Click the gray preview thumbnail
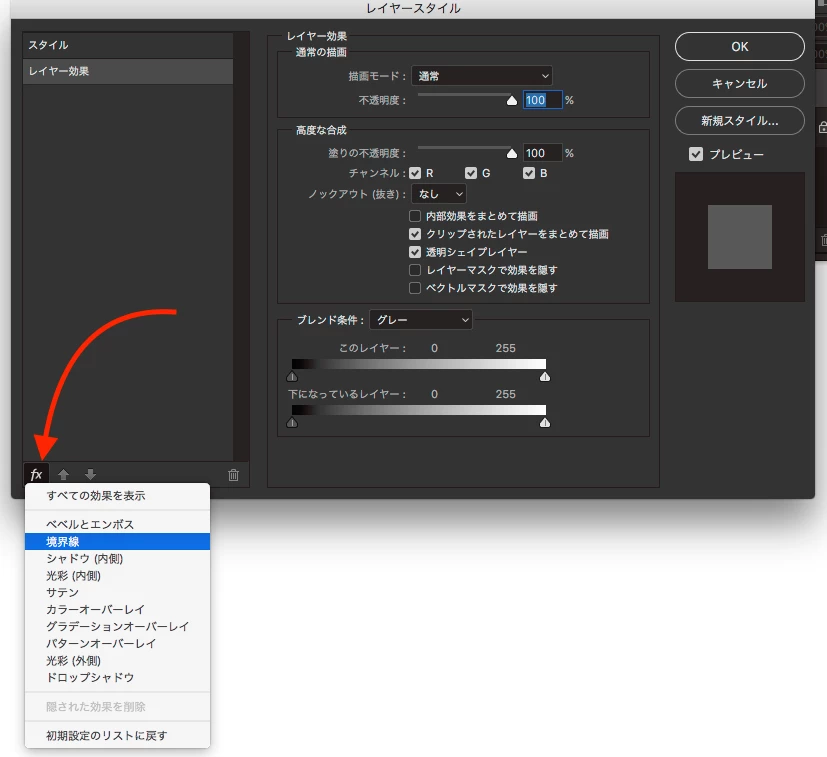827x757 pixels. pyautogui.click(x=739, y=237)
